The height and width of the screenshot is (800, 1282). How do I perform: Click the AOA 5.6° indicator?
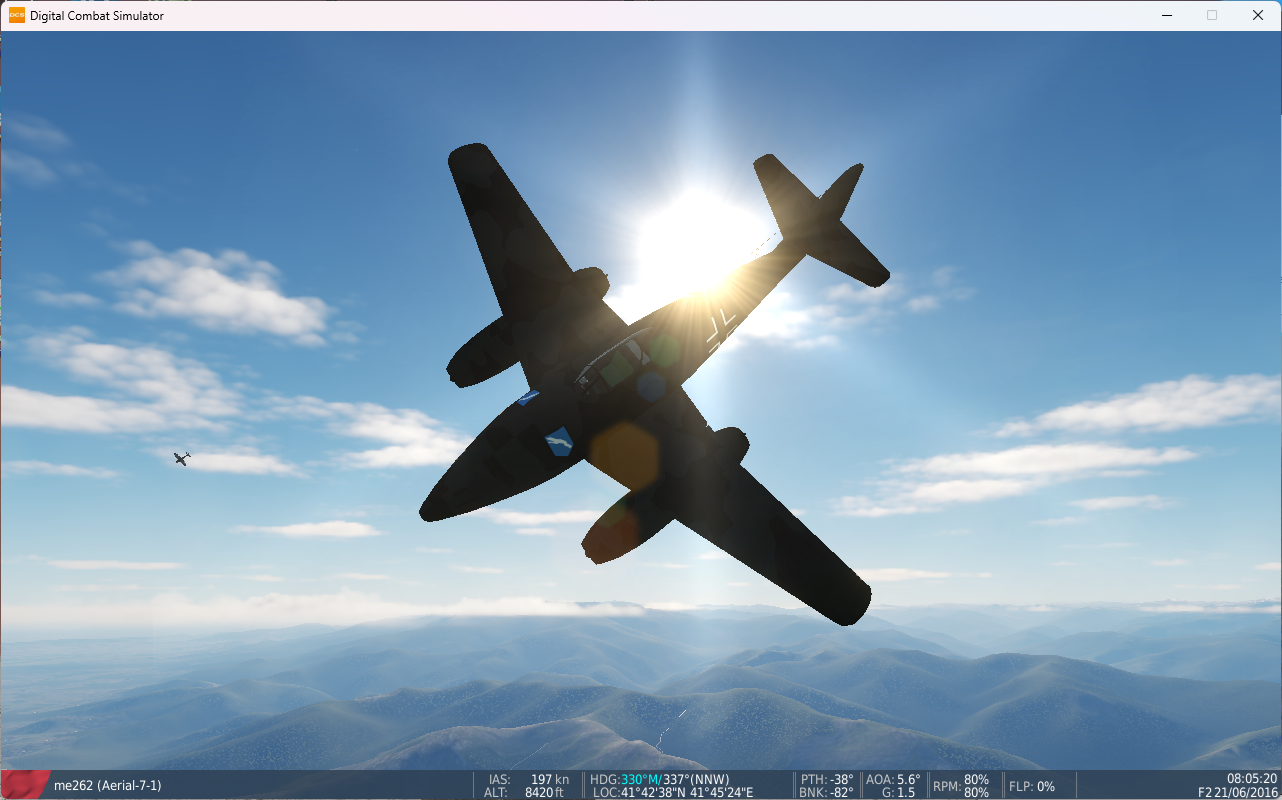tap(892, 779)
